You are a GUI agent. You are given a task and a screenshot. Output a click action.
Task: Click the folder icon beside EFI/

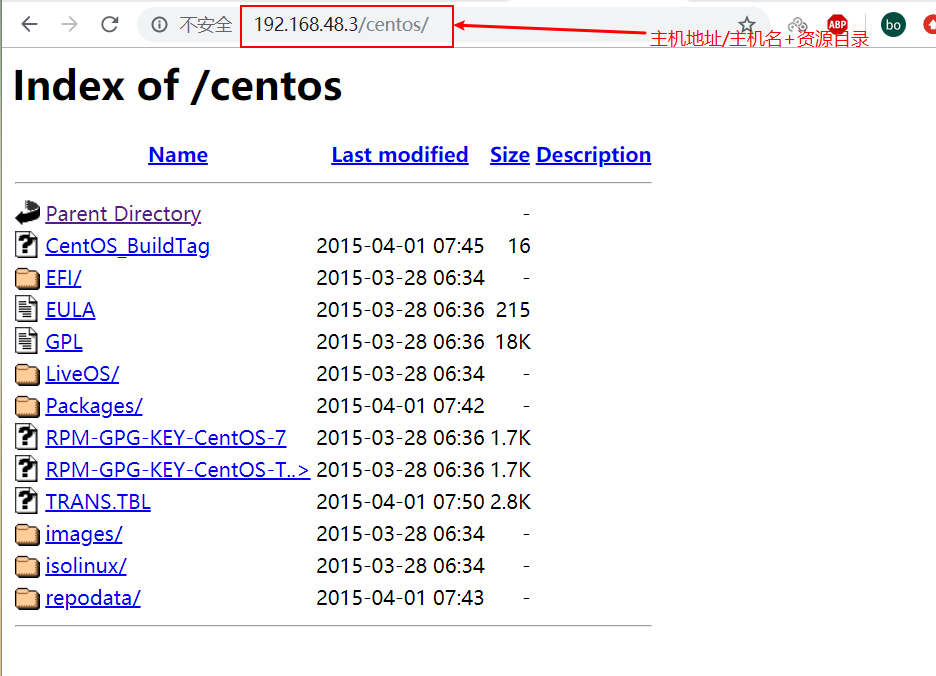[x=27, y=278]
